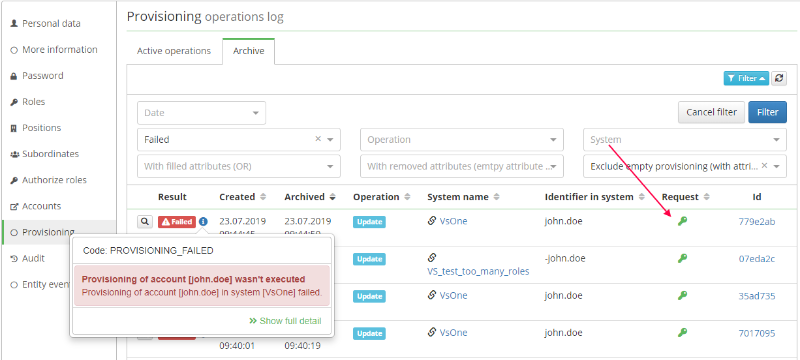Toggle the blue Filter panel button
The image size is (800, 360).
pyautogui.click(x=746, y=79)
